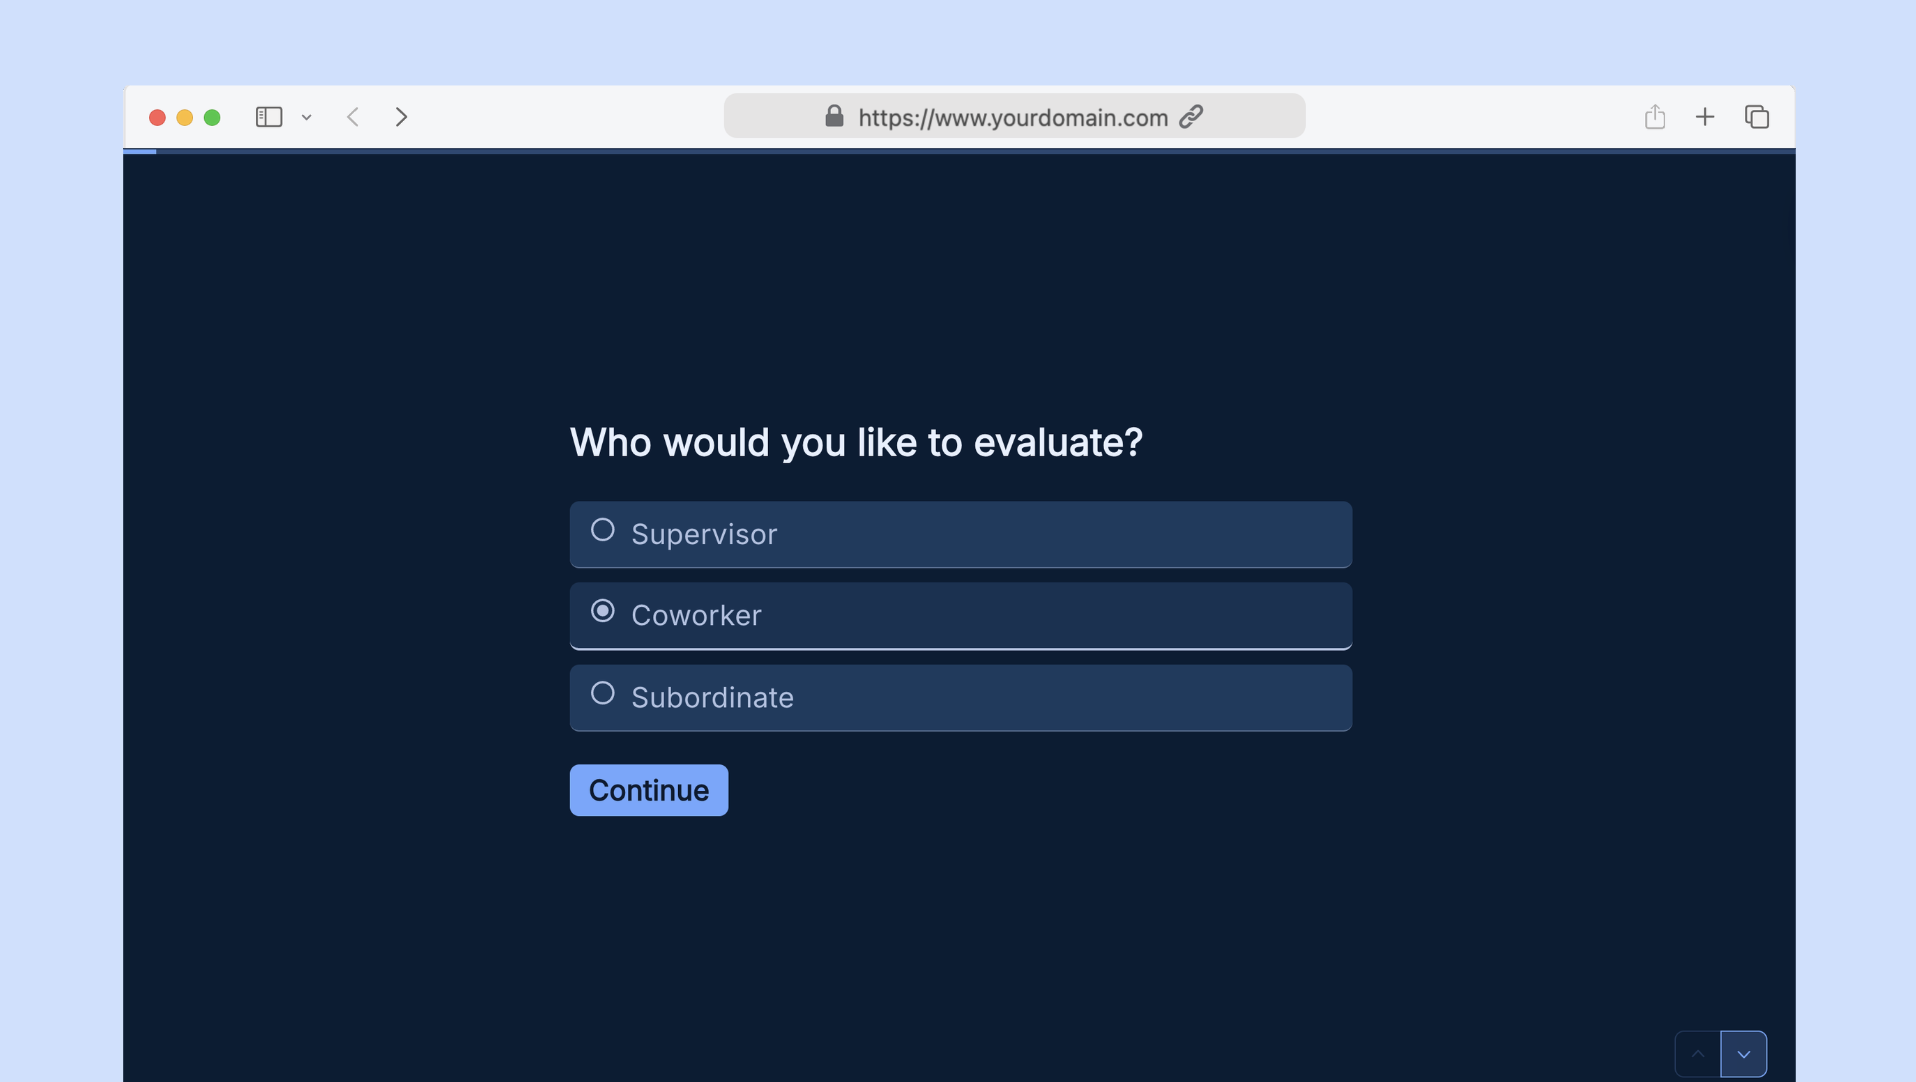Go back to previous page
The height and width of the screenshot is (1082, 1916).
(x=352, y=117)
